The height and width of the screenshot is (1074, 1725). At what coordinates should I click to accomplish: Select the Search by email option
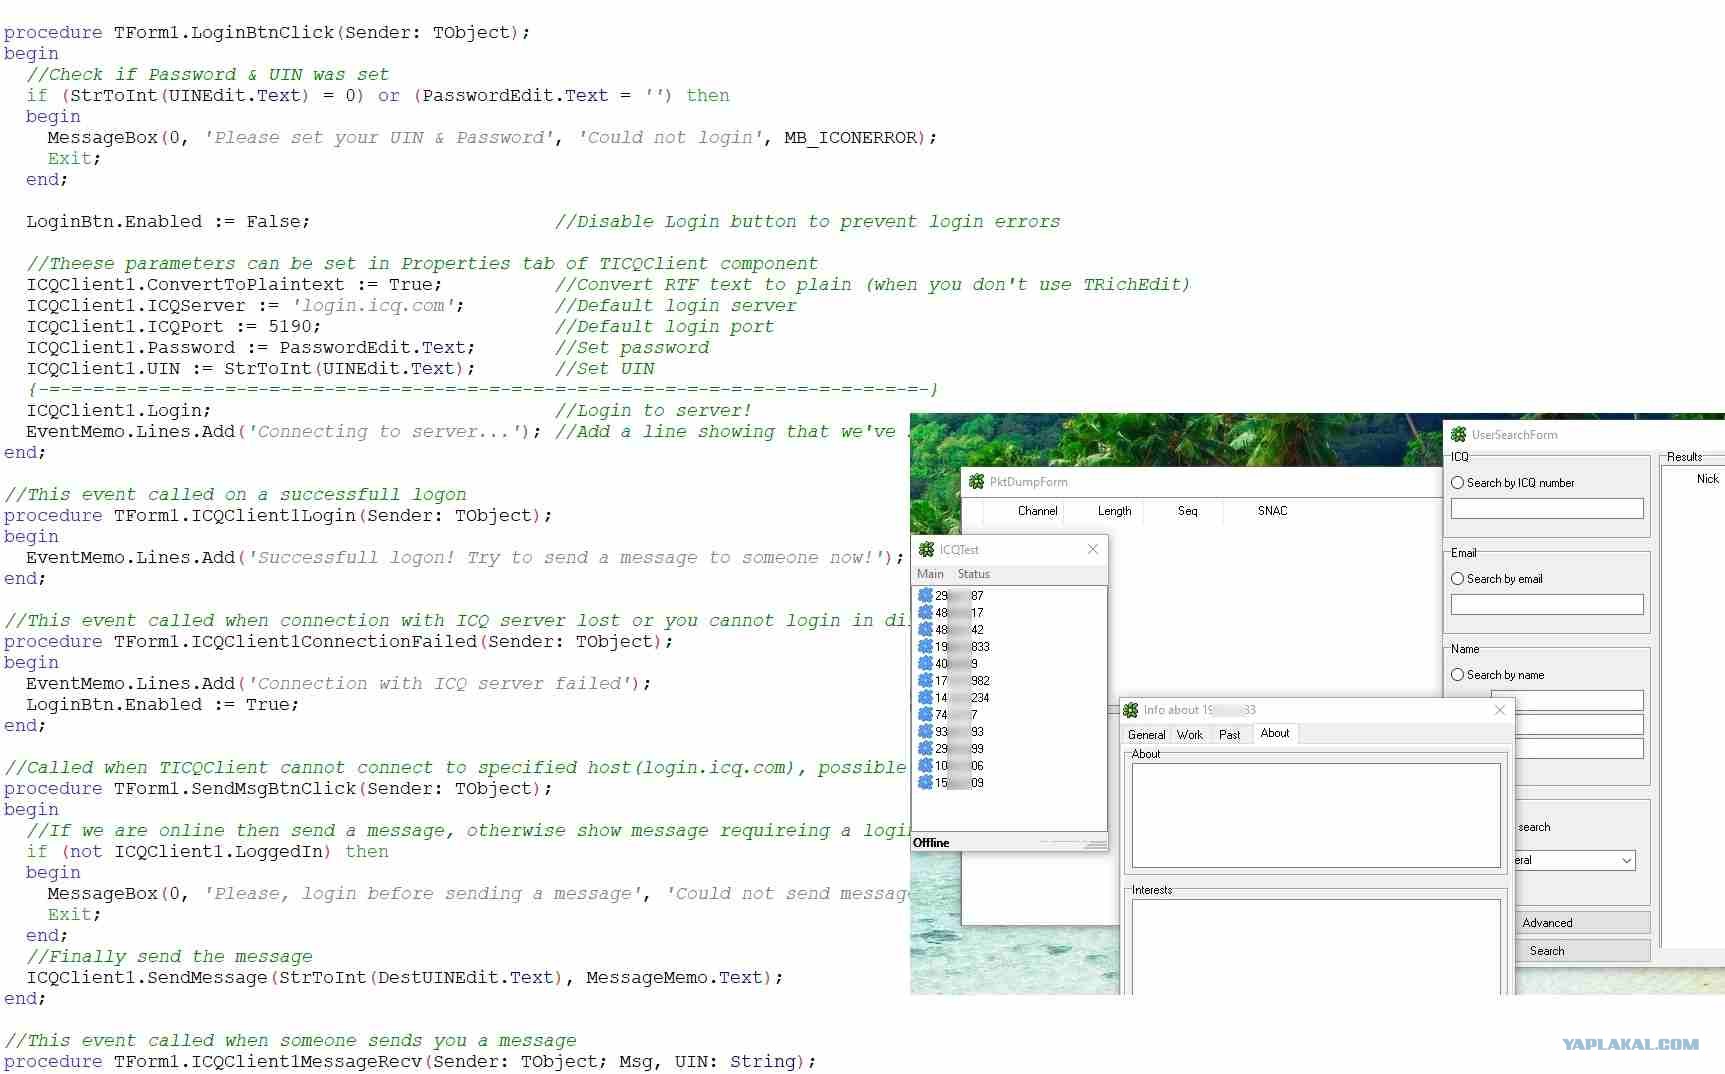point(1497,578)
